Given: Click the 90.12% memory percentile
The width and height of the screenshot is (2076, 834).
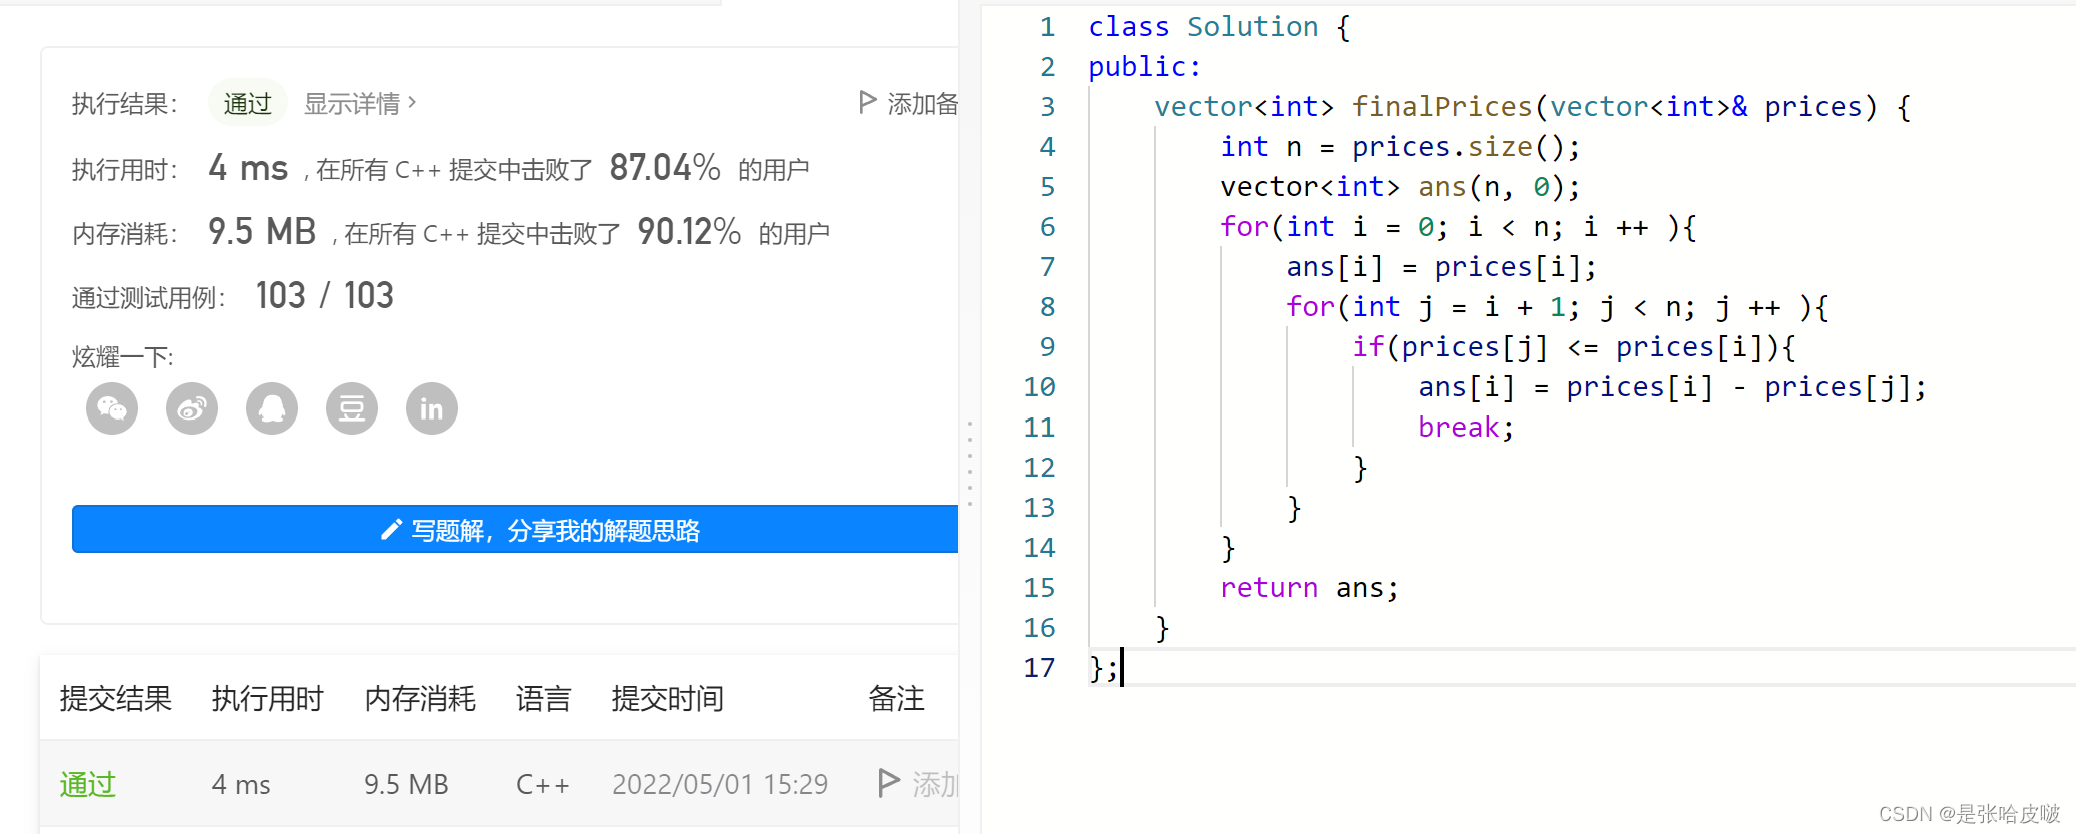Looking at the screenshot, I should coord(690,231).
